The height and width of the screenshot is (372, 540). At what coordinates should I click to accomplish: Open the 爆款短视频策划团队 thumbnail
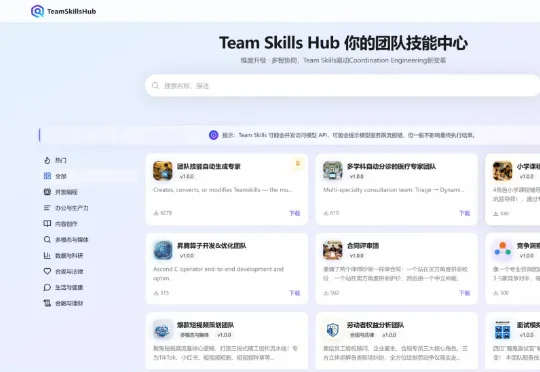click(x=163, y=329)
